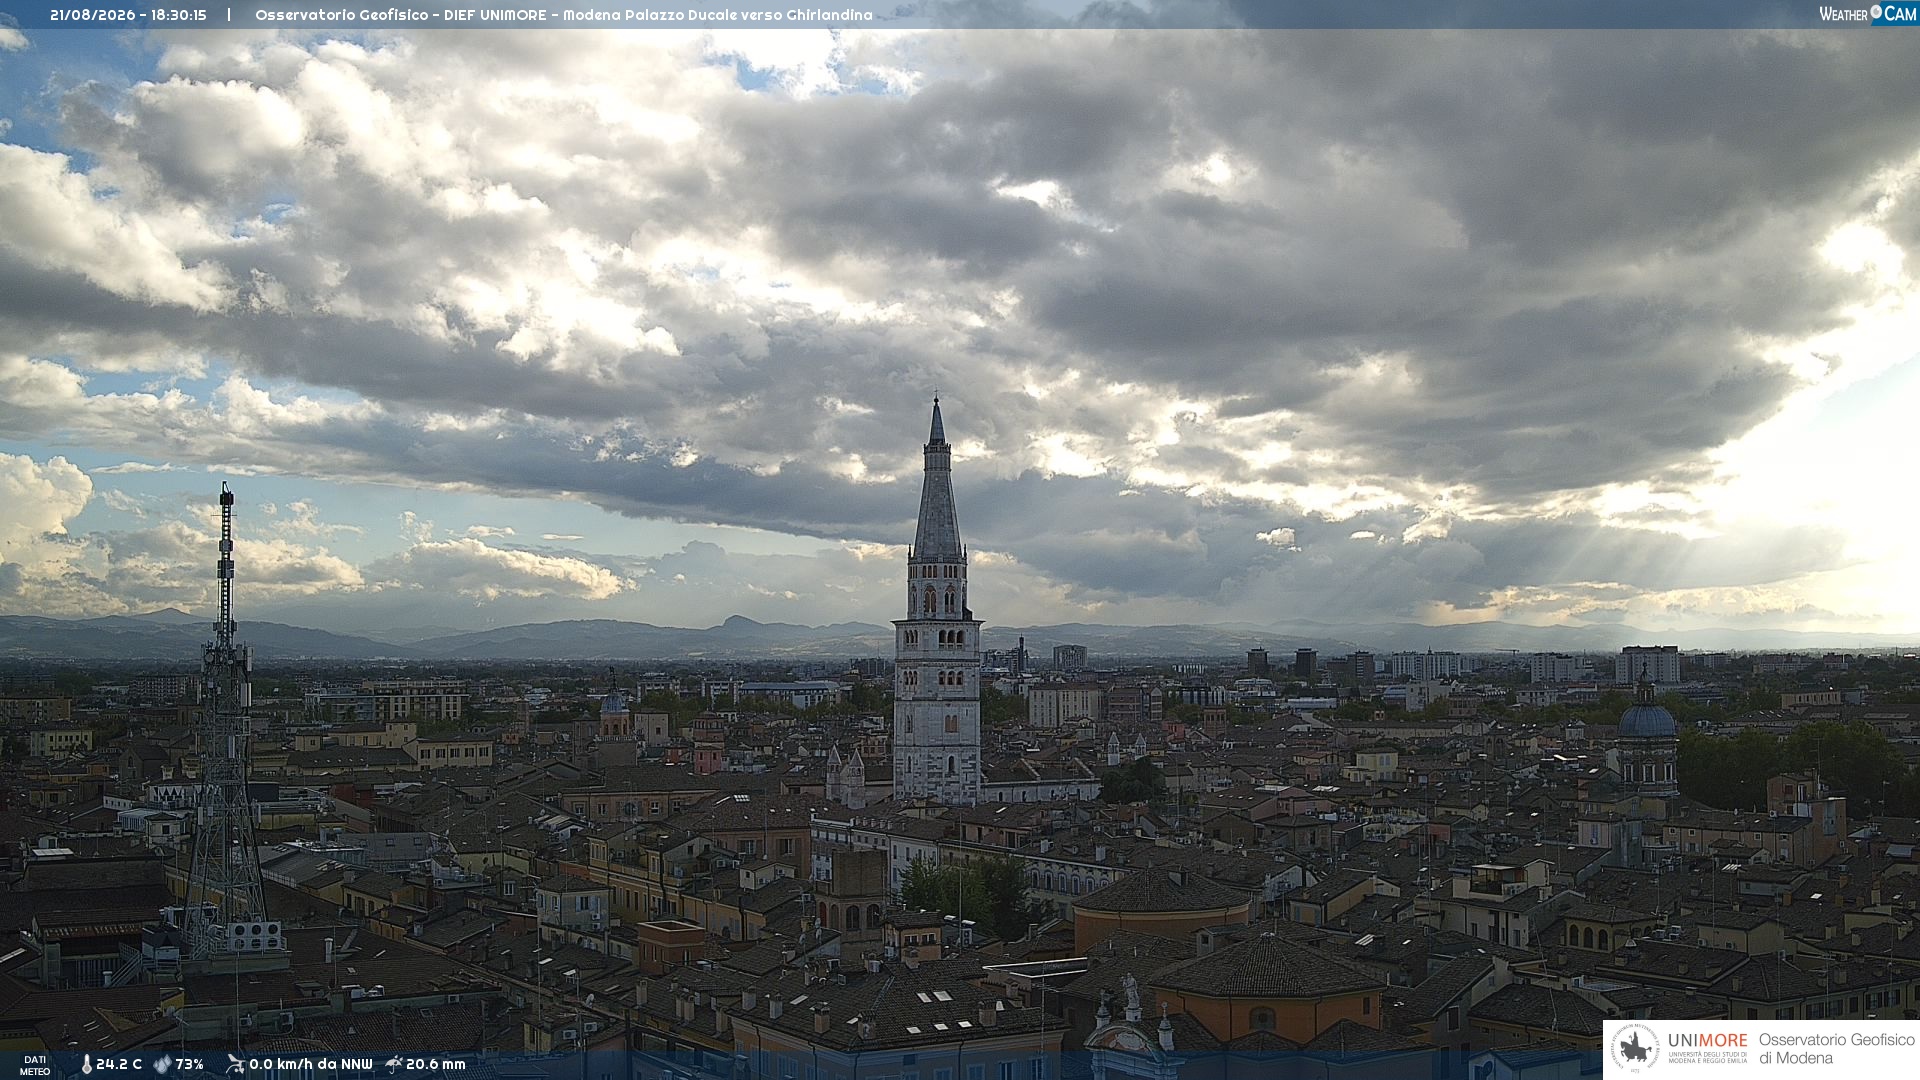1920x1080 pixels.
Task: Click the humidity water drops icon
Action: coord(162,1065)
